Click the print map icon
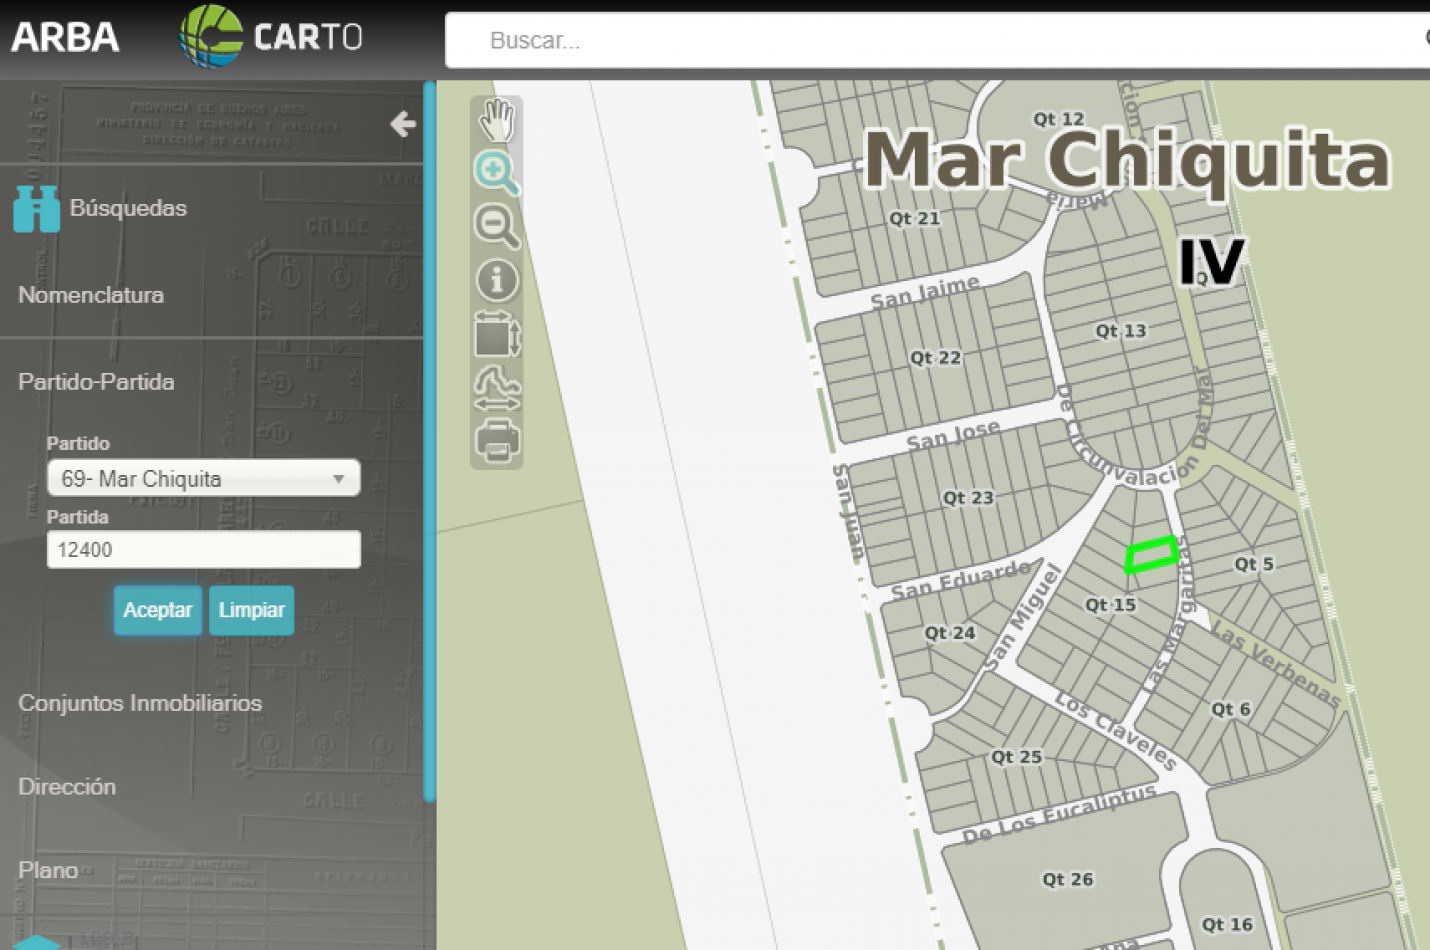This screenshot has width=1430, height=950. pyautogui.click(x=497, y=441)
